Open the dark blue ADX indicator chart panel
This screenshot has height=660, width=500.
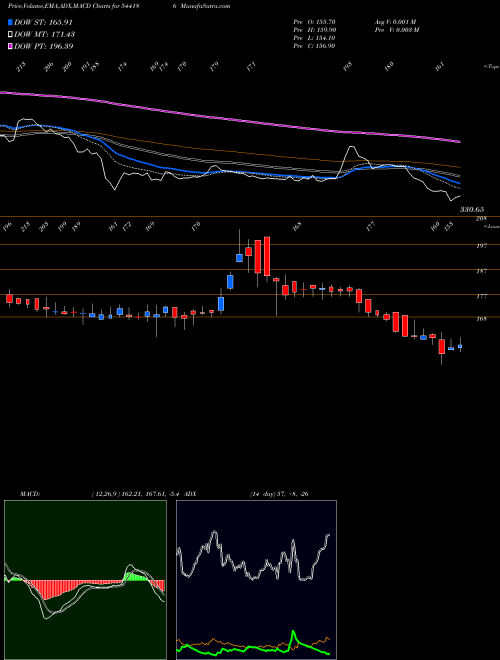click(x=256, y=580)
